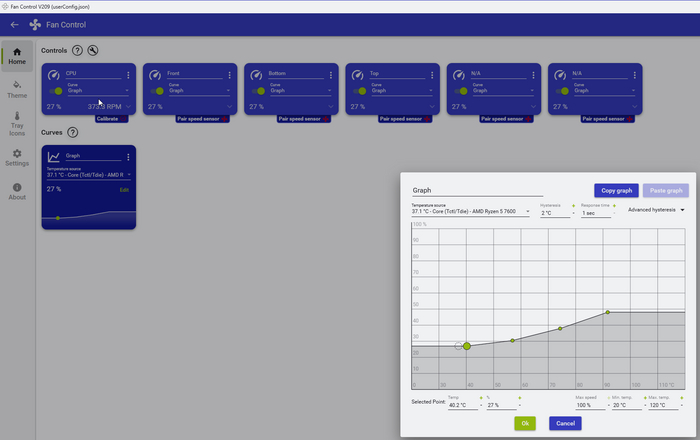Decrease Max. temp. with its minus stepper

[x=682, y=406]
